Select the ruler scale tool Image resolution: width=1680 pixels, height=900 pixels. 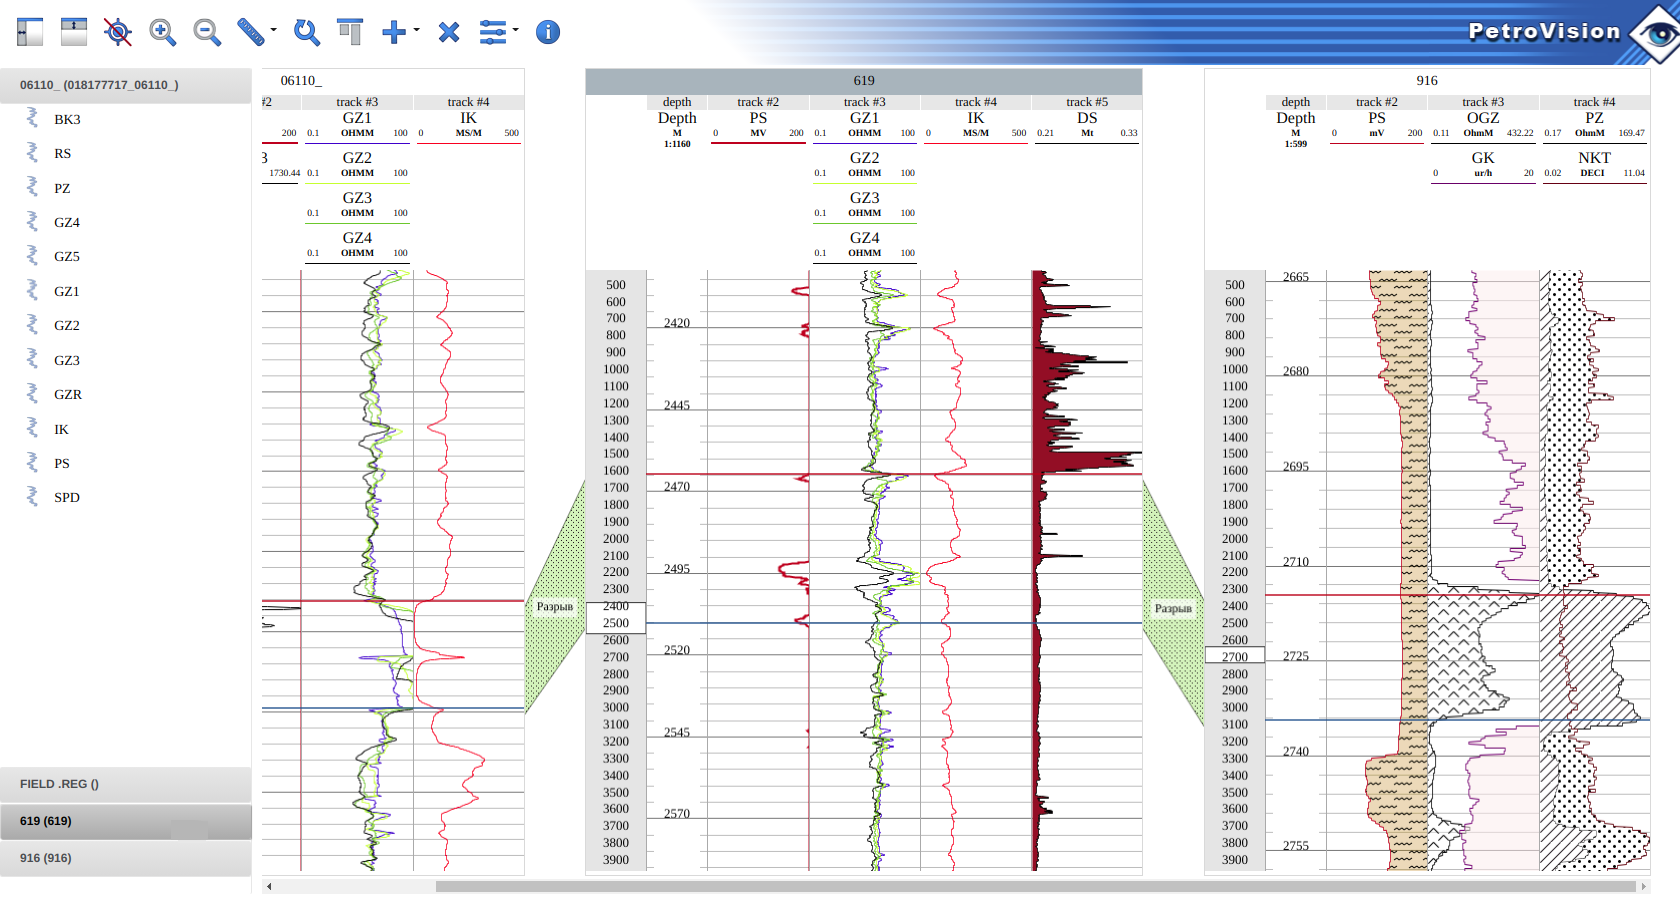coord(250,32)
